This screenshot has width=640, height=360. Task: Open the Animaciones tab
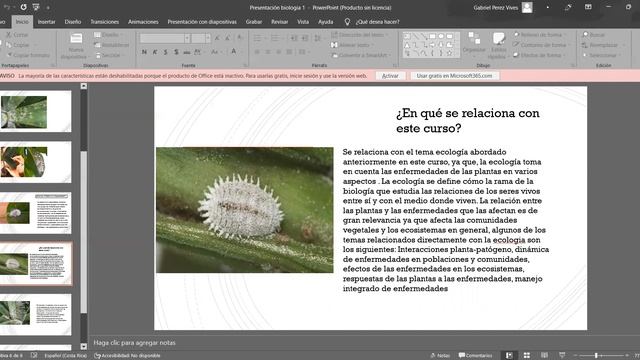143,22
